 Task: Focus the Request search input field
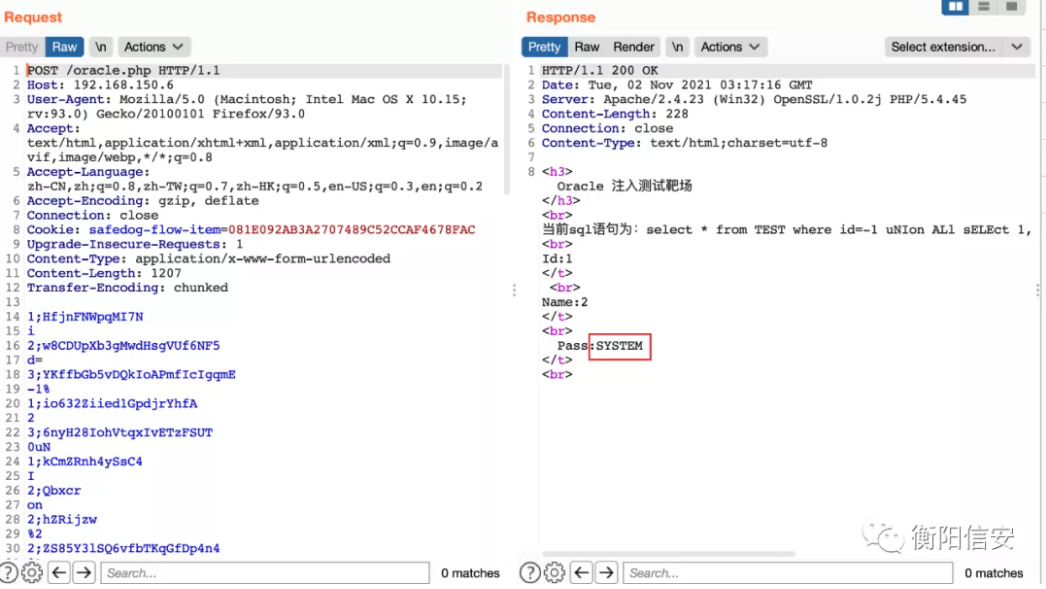(265, 573)
